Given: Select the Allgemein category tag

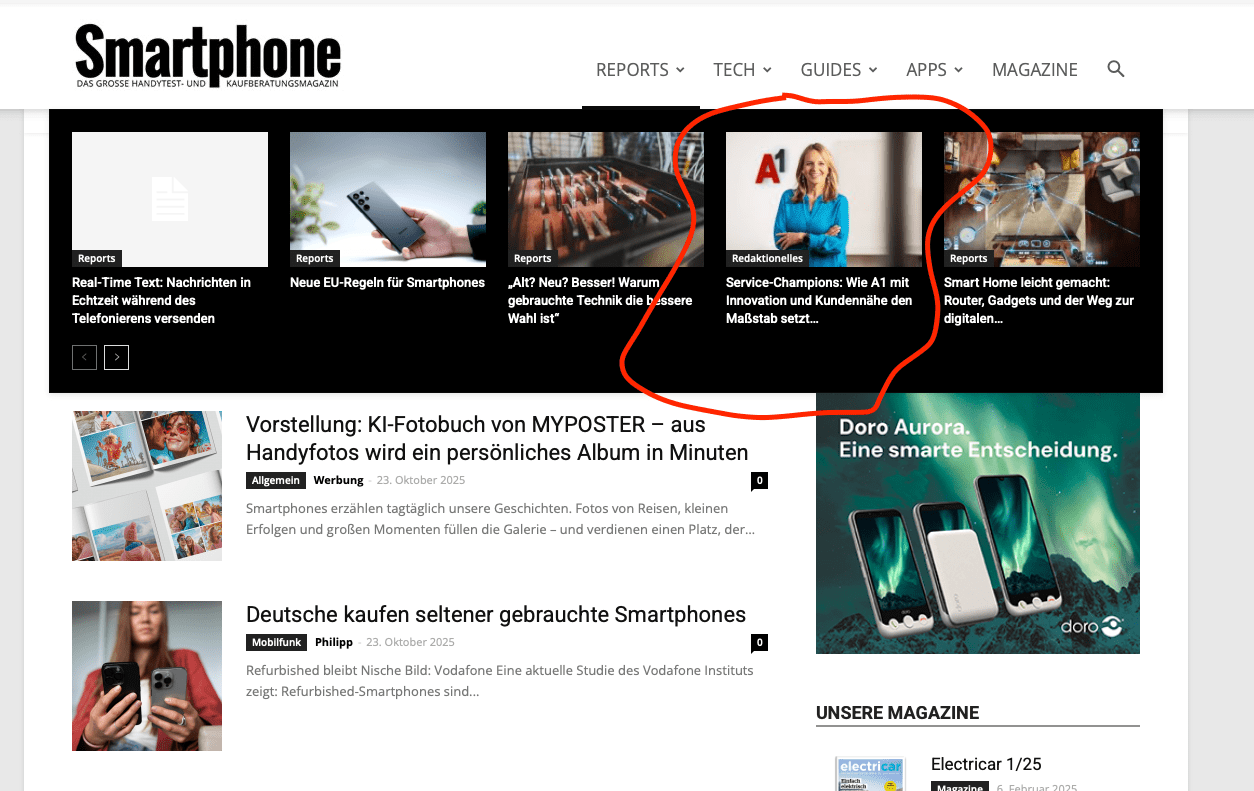Looking at the screenshot, I should pyautogui.click(x=276, y=481).
